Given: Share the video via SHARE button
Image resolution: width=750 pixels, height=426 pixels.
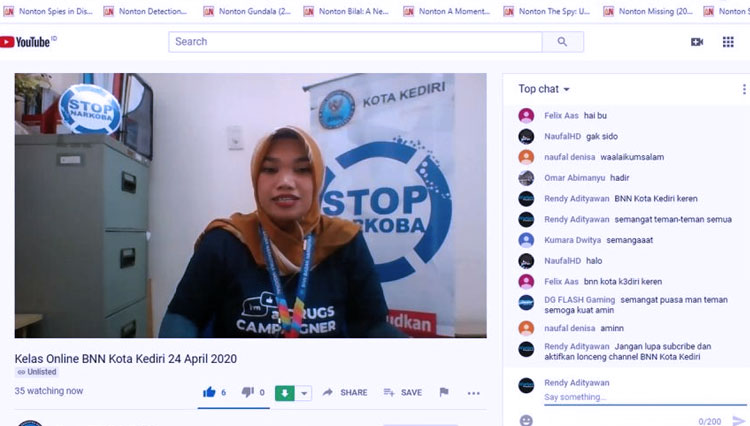Looking at the screenshot, I should pos(345,393).
